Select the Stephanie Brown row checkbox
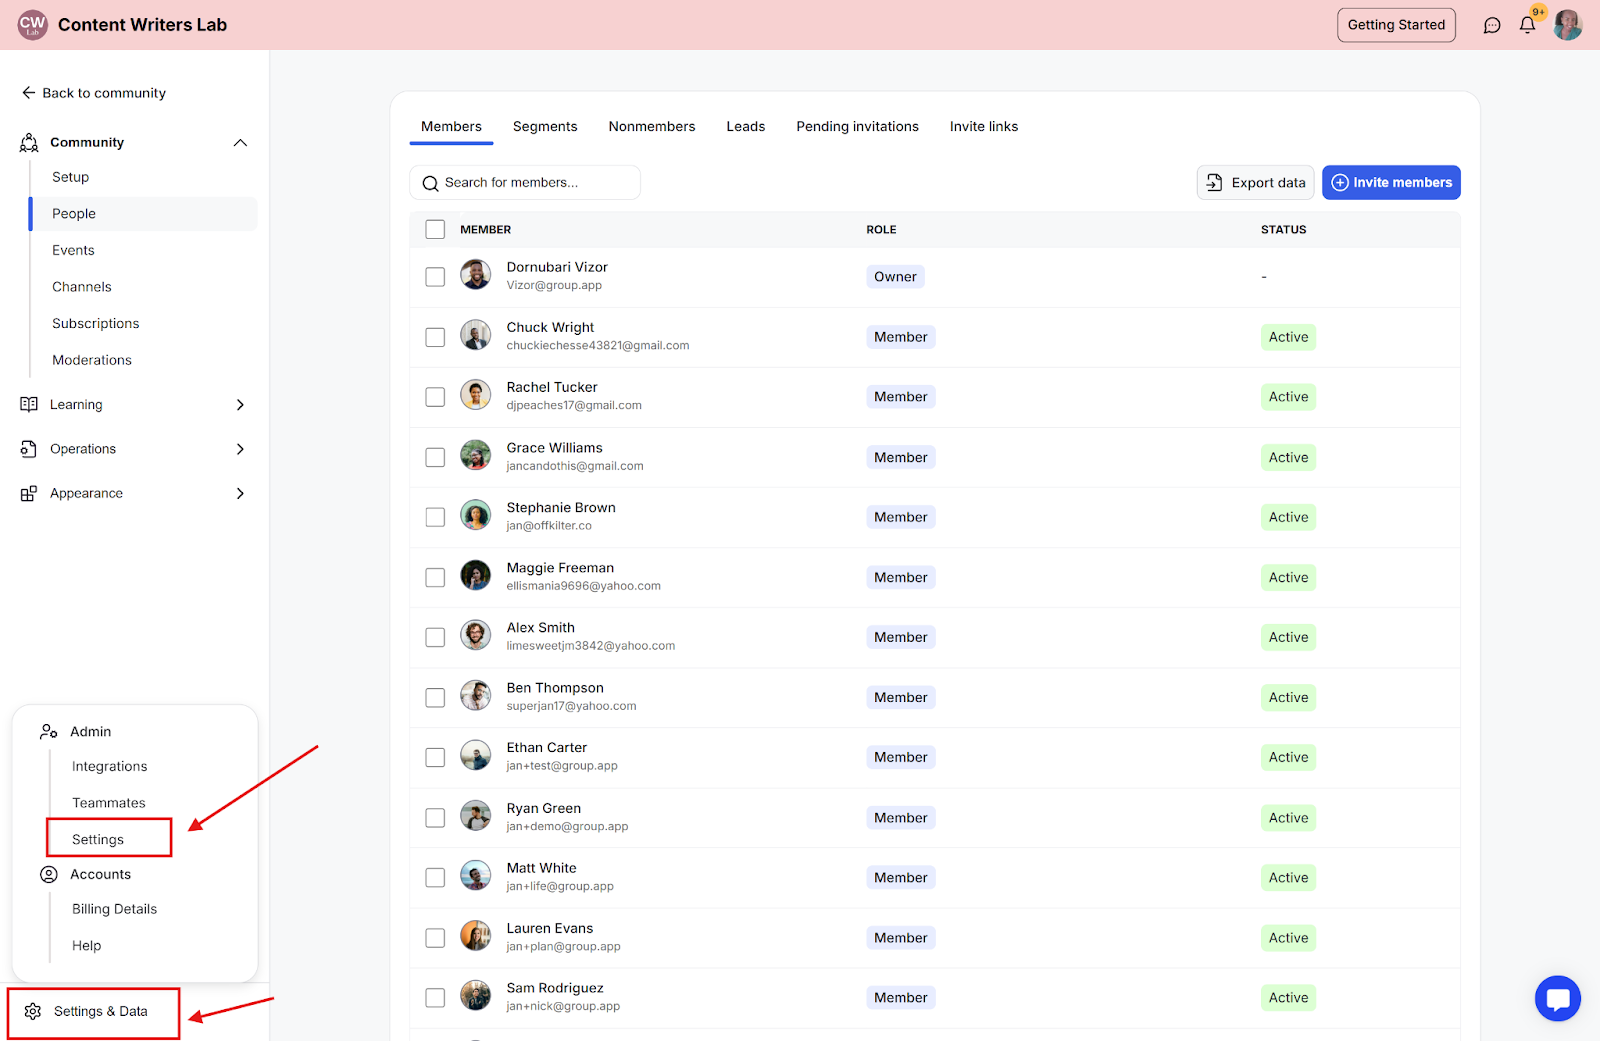This screenshot has height=1041, width=1600. point(435,517)
